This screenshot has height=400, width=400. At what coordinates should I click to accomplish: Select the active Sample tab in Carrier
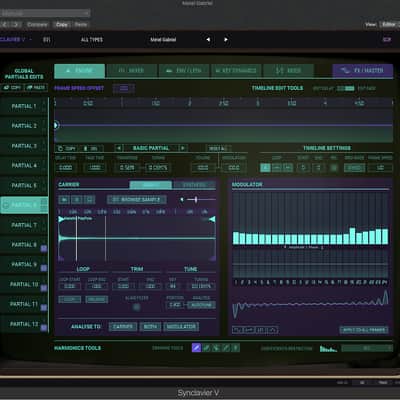coord(151,185)
